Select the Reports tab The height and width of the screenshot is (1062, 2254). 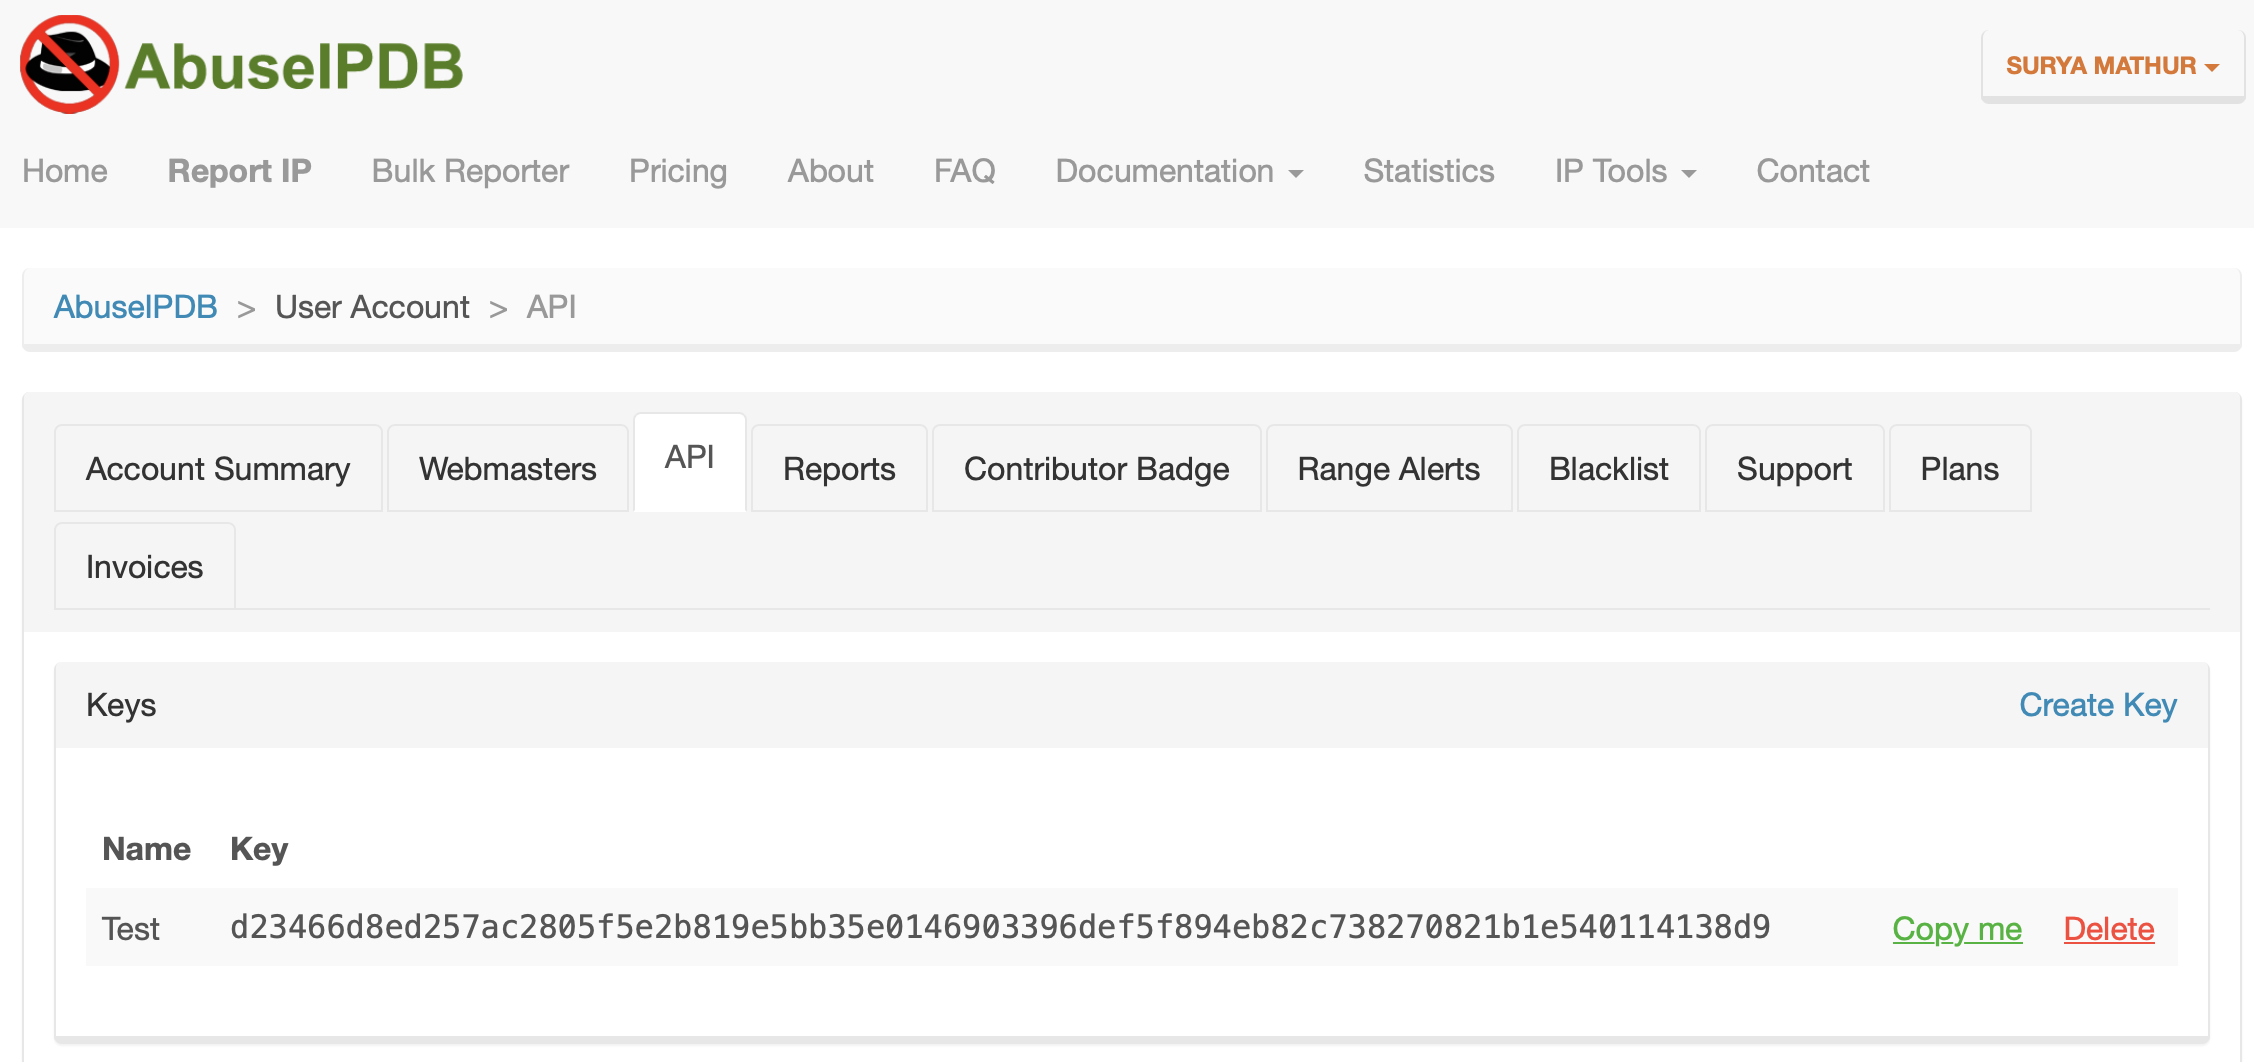pos(838,467)
